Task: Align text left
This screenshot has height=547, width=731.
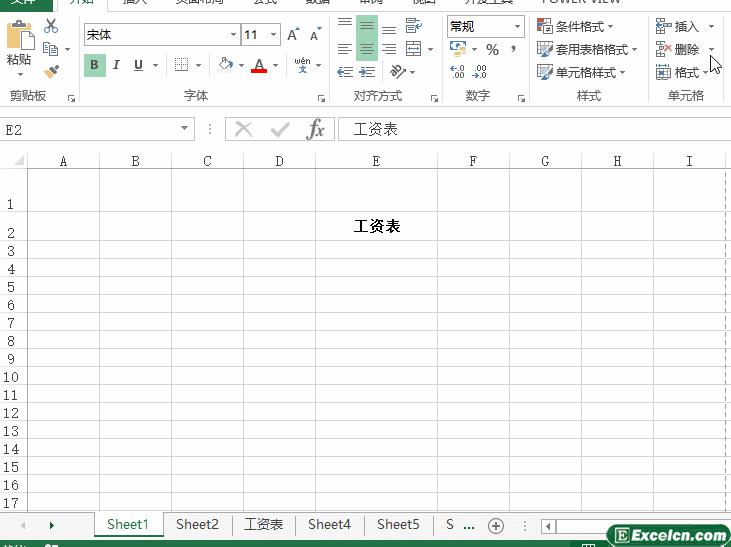Action: click(345, 49)
